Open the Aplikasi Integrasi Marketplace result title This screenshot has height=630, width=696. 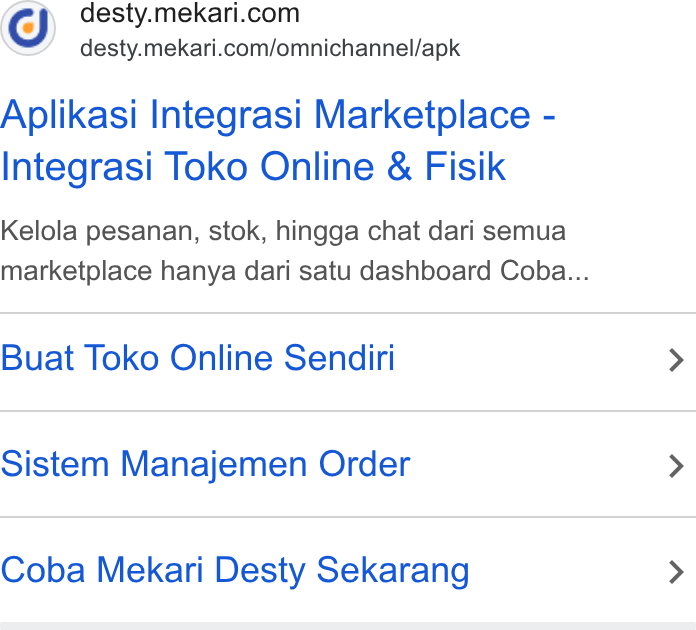[278, 140]
